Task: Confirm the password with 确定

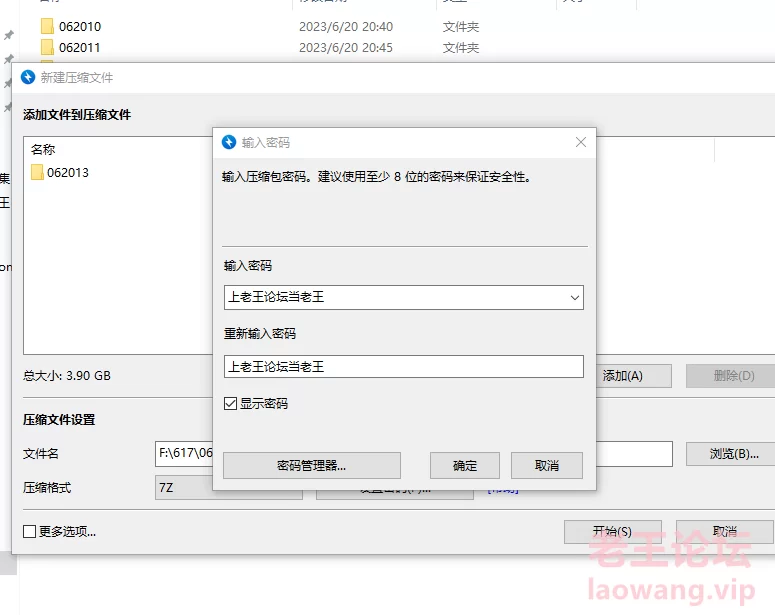Action: pos(465,465)
